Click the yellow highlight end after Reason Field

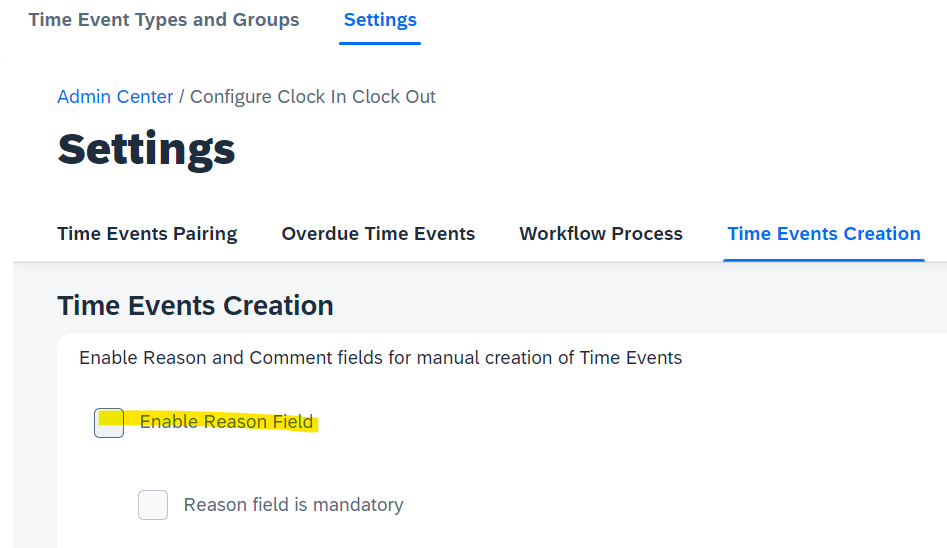click(316, 422)
